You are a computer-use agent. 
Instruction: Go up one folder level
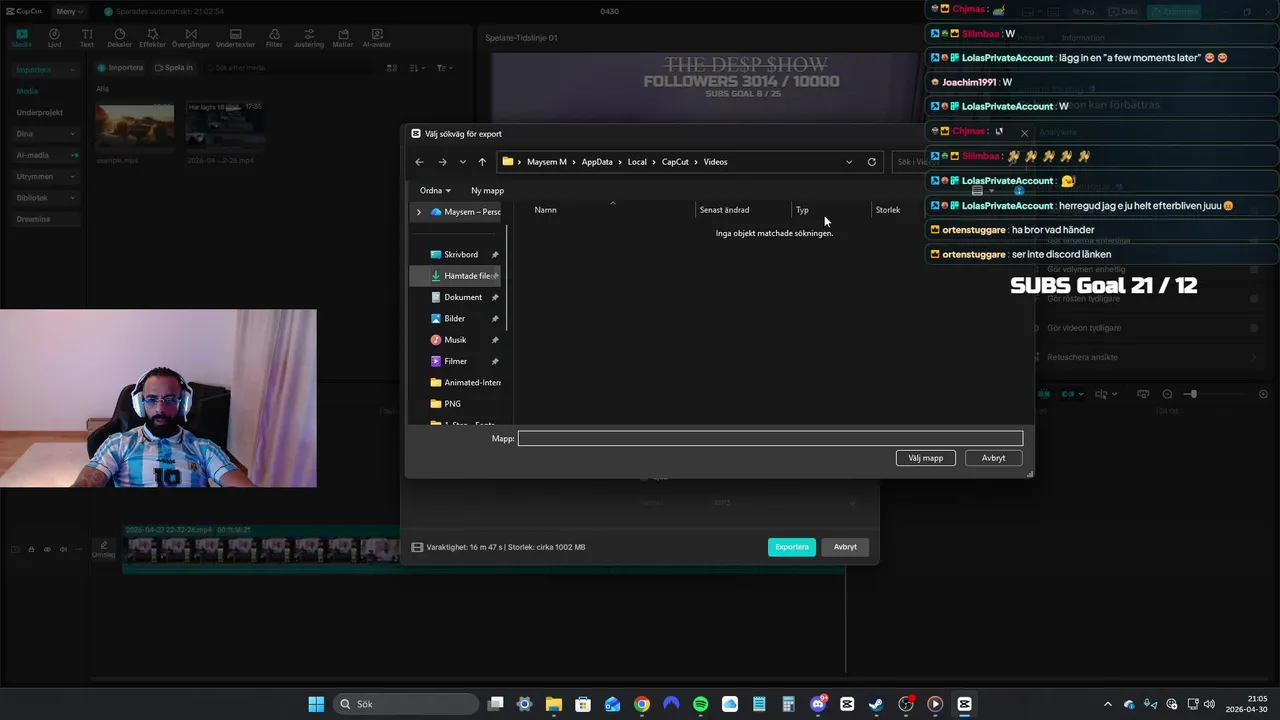(x=482, y=162)
